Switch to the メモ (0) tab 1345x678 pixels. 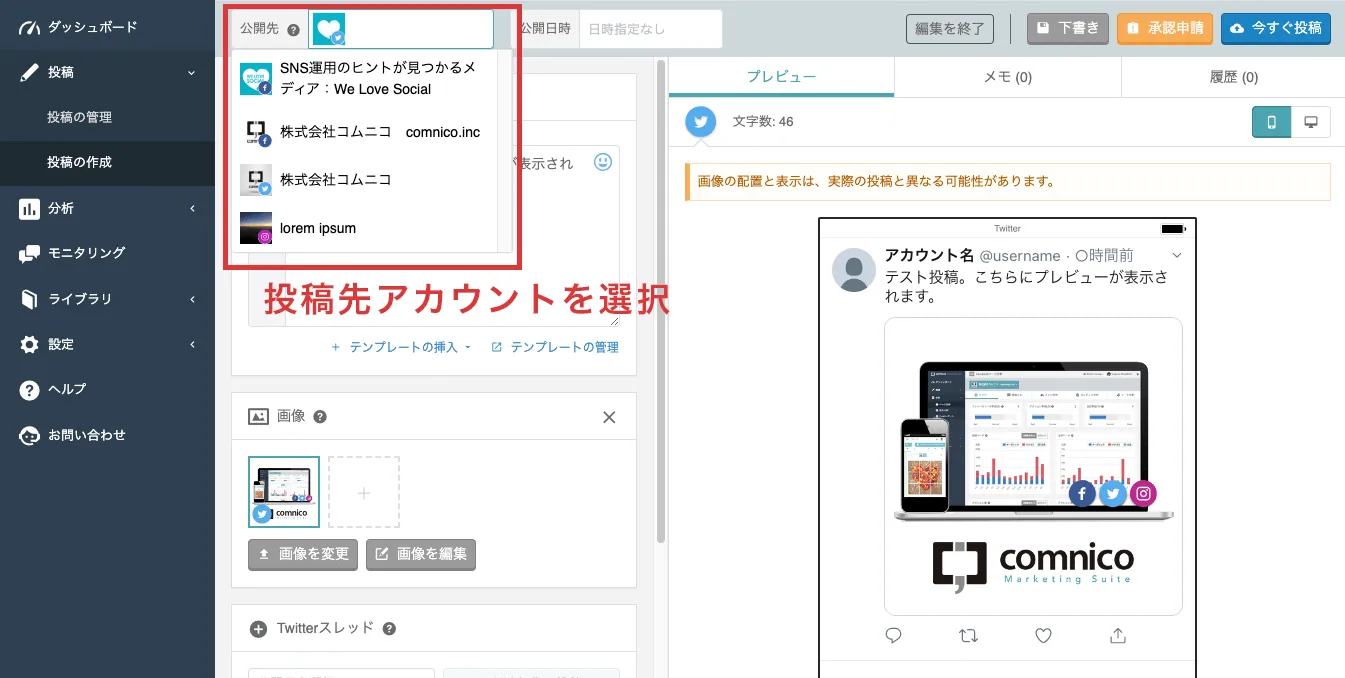1008,77
